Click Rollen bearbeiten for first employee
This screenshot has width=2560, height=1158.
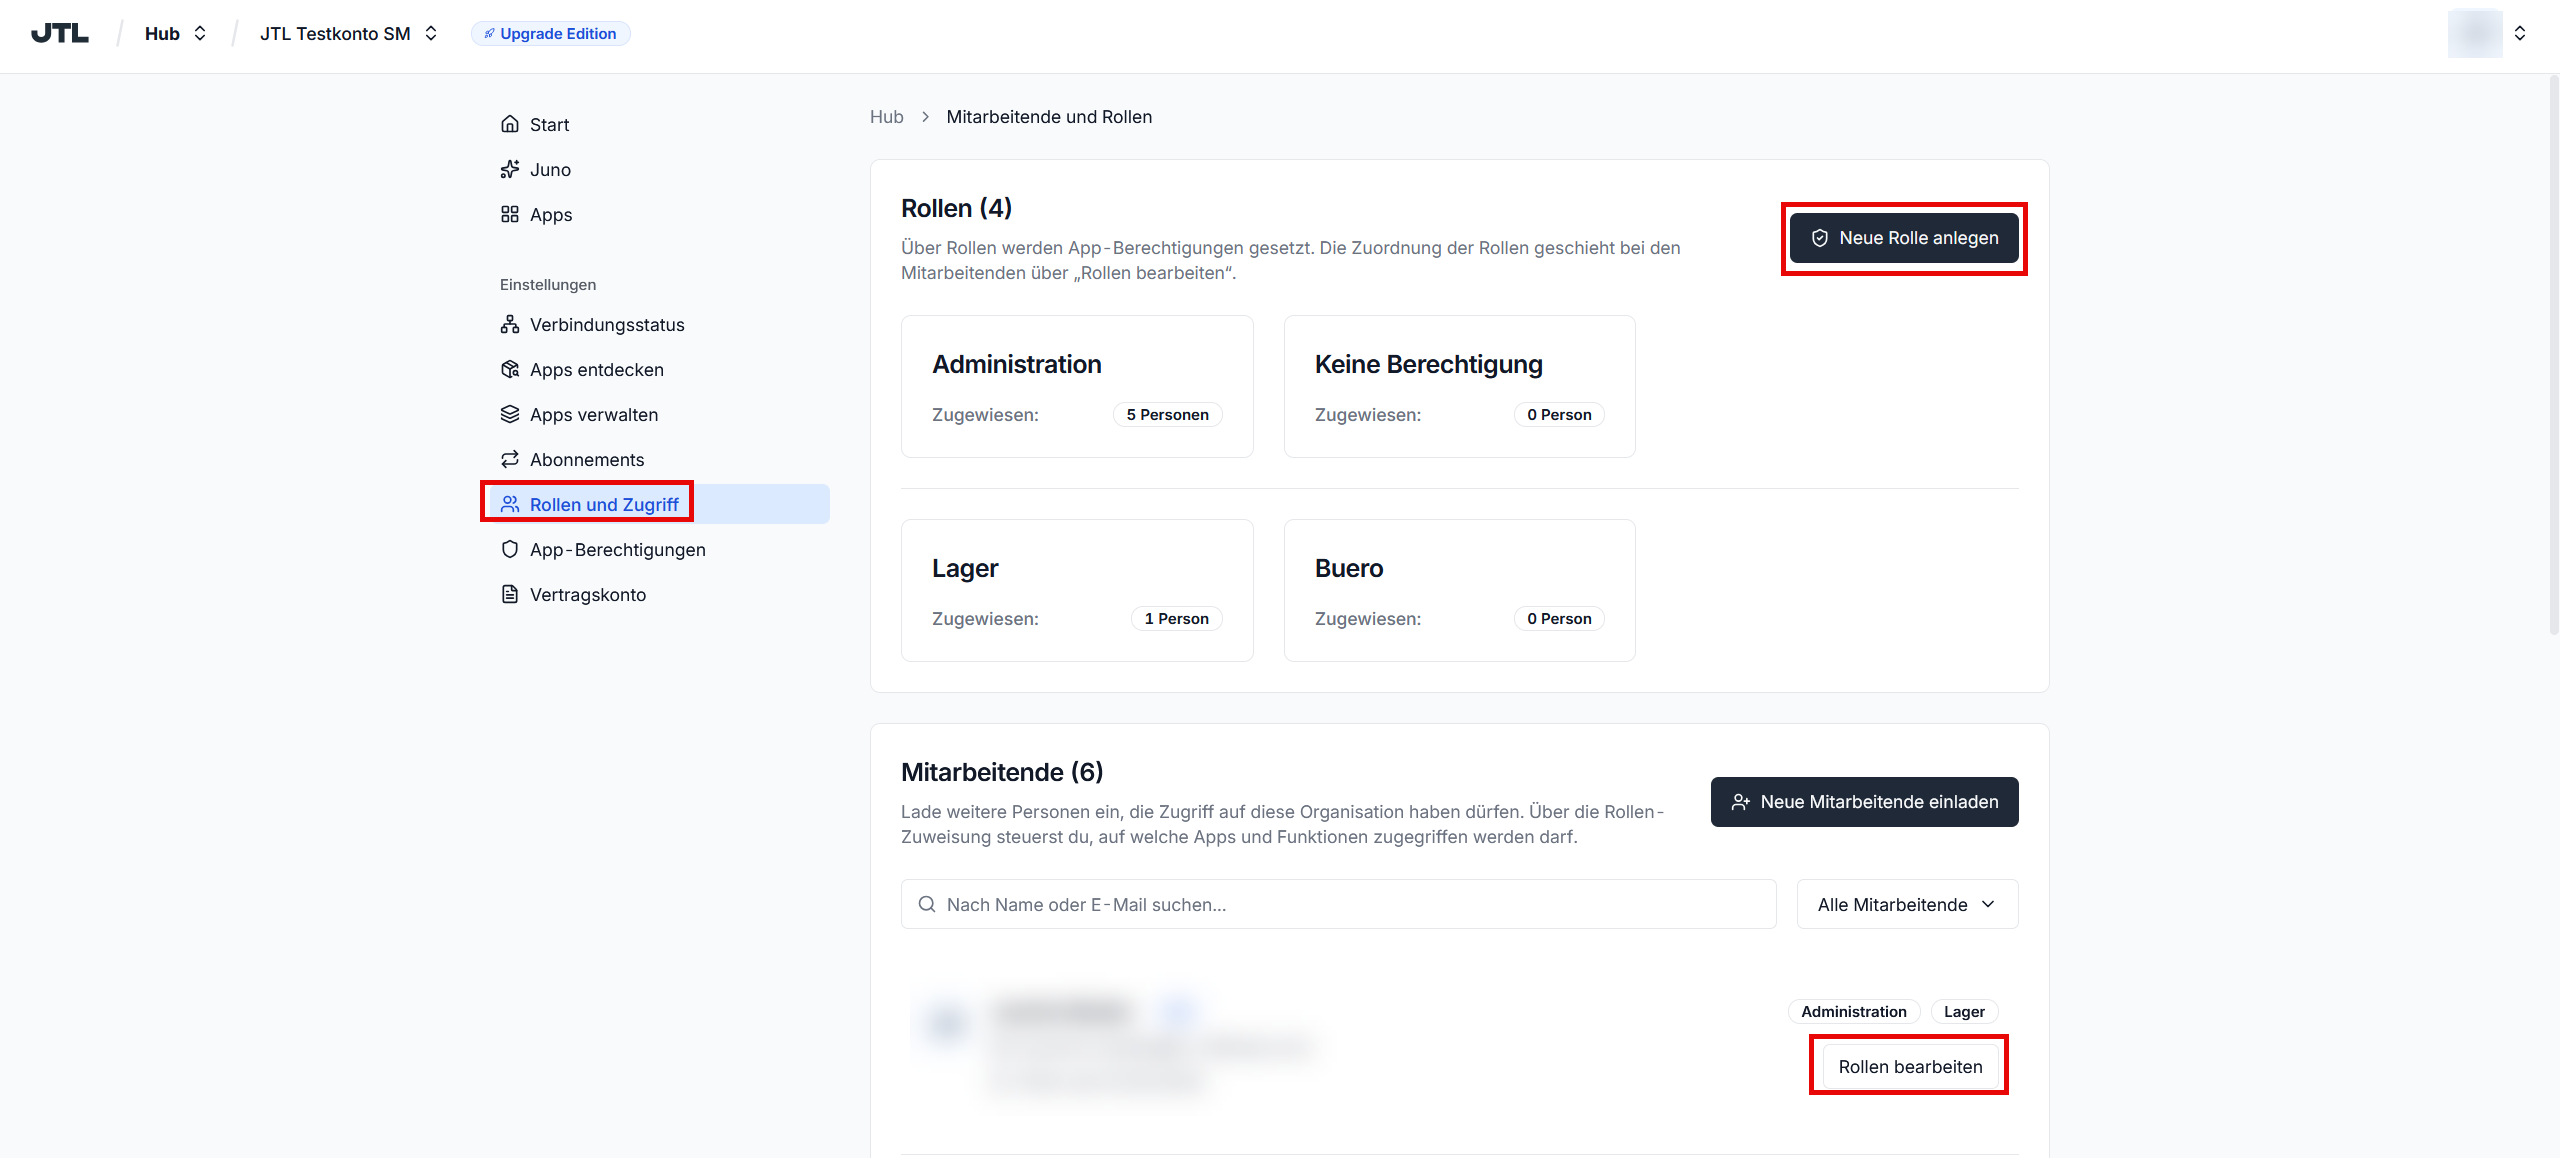1910,1067
